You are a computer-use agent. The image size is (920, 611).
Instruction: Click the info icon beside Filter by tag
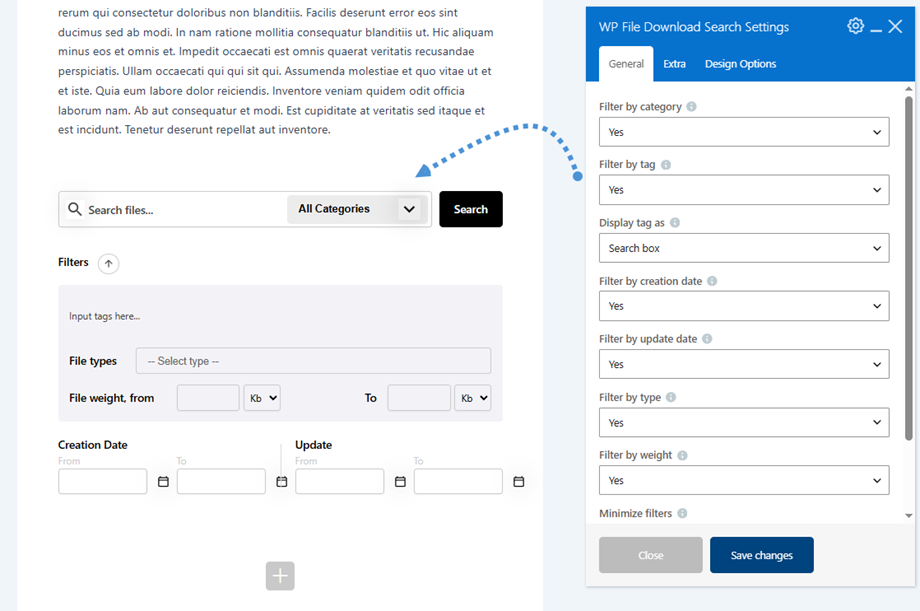(x=665, y=164)
